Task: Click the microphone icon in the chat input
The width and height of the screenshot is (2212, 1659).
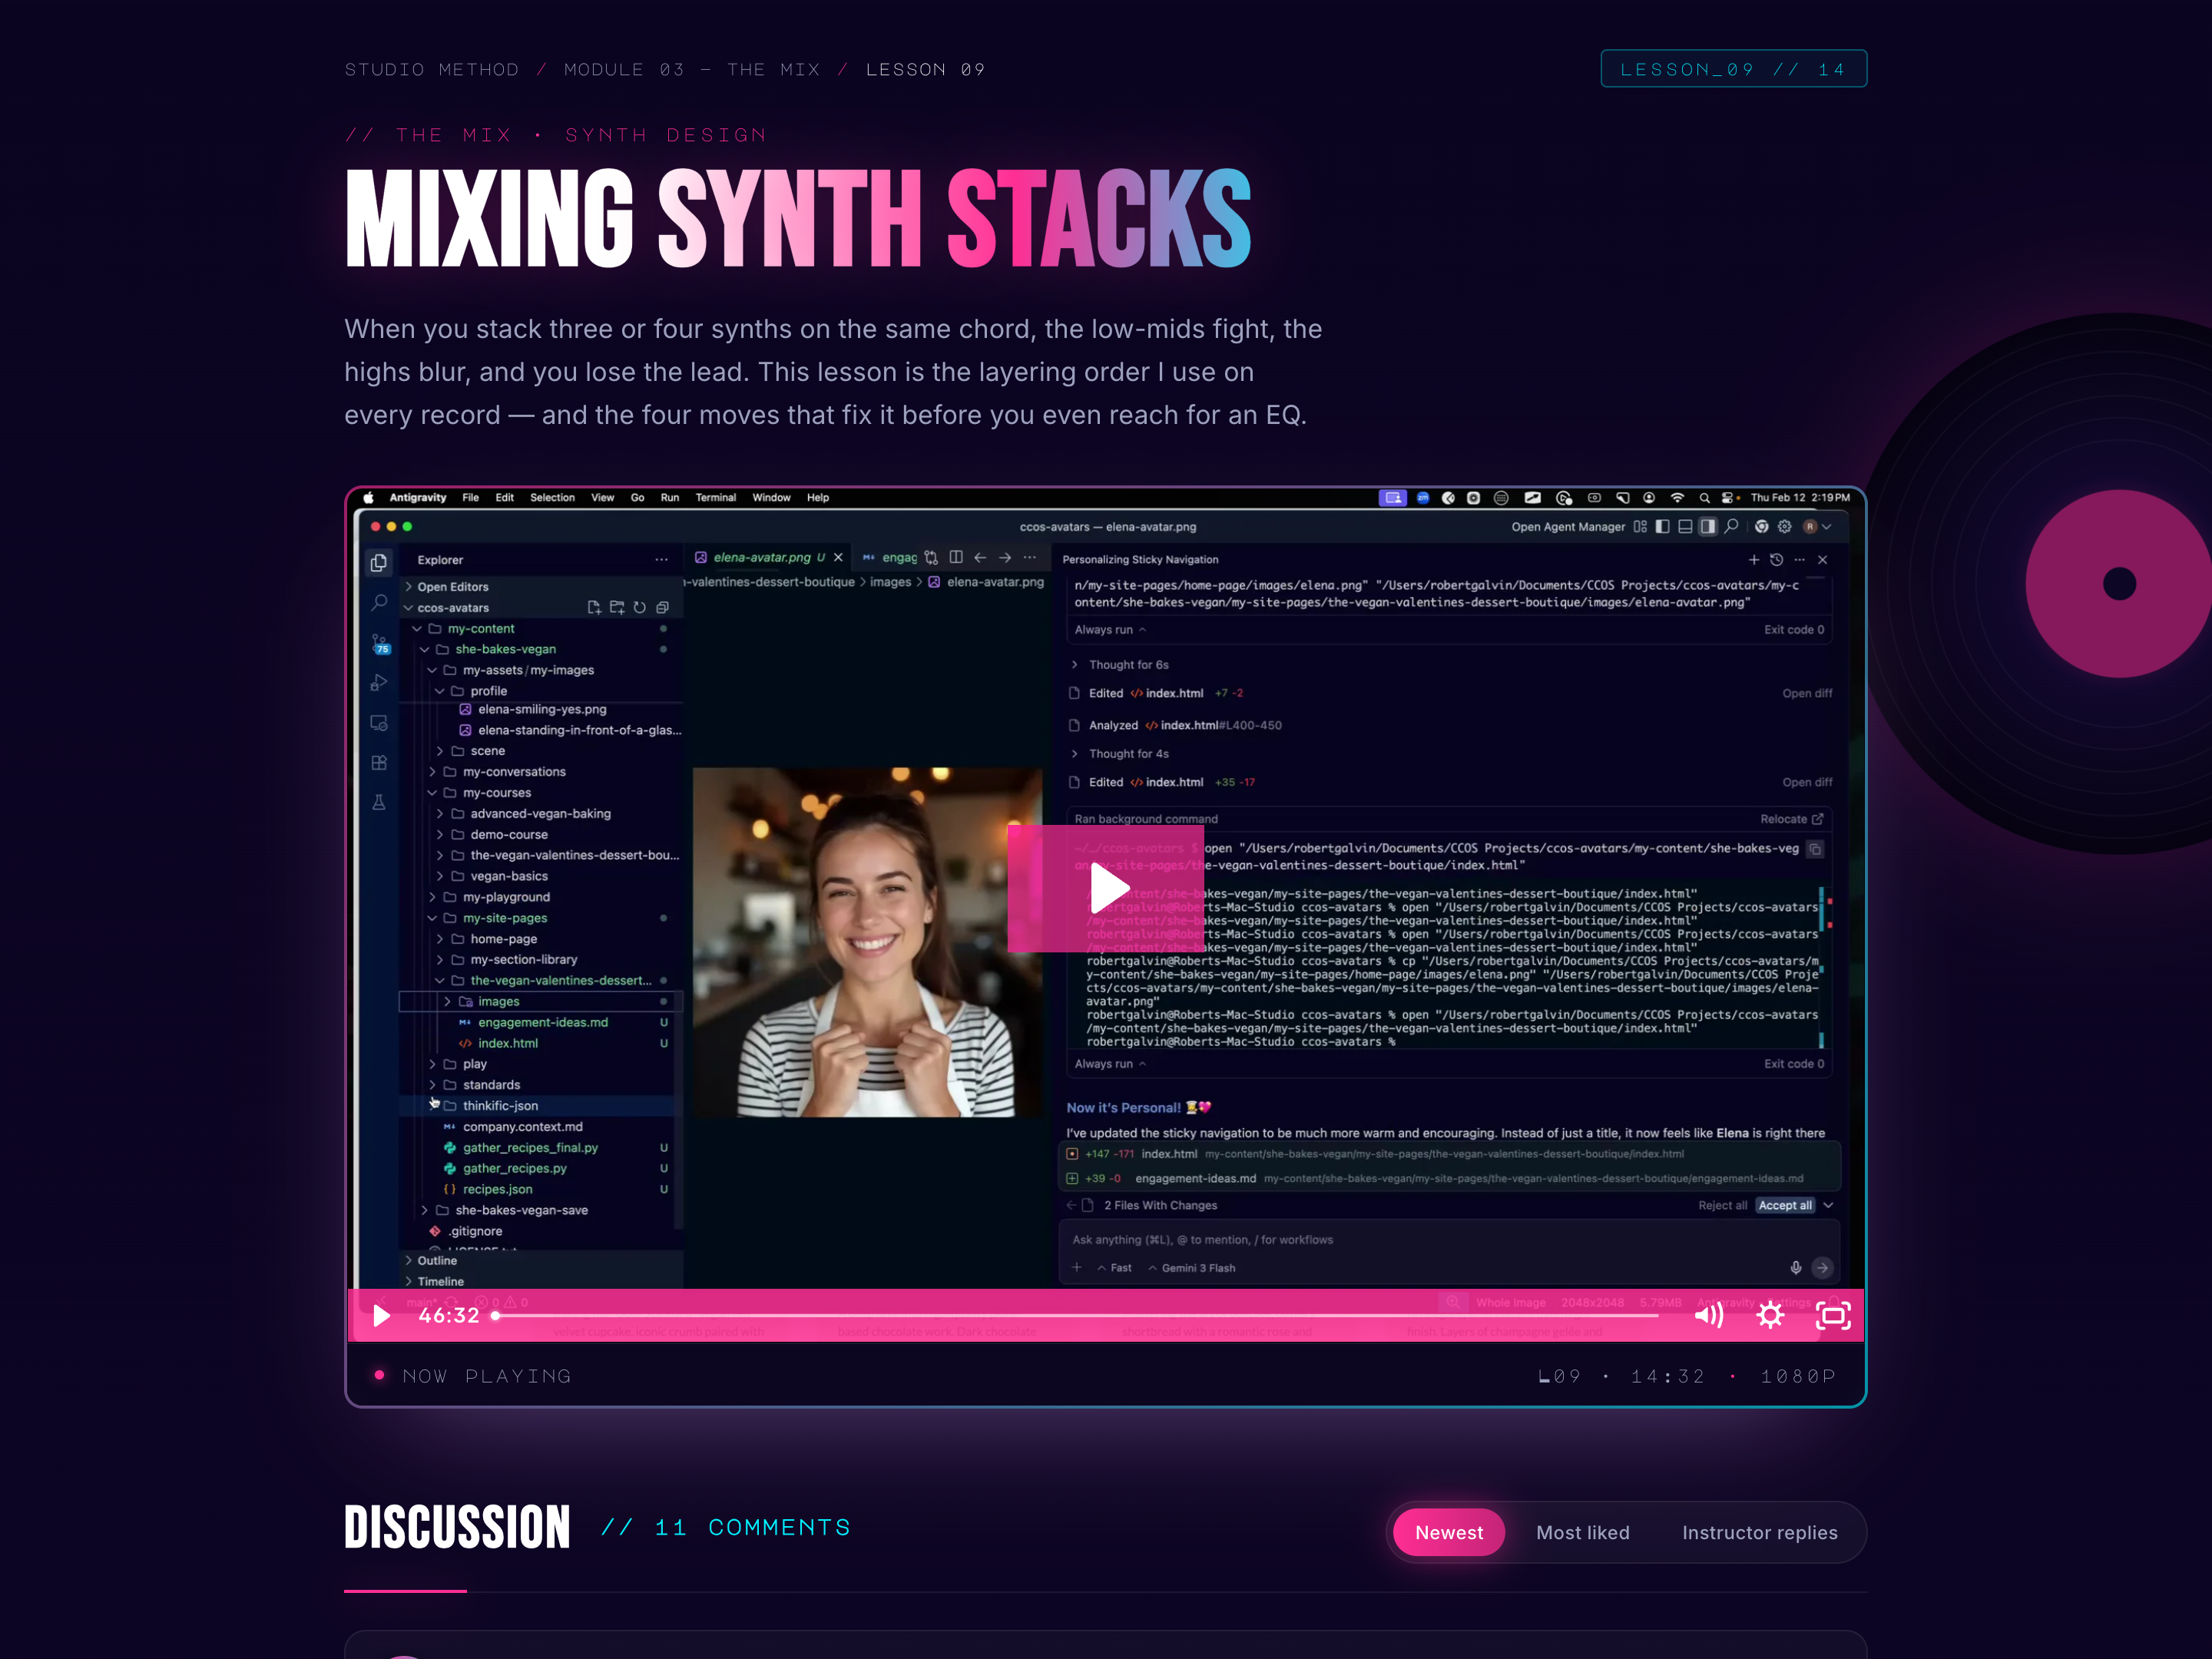Action: click(1796, 1267)
